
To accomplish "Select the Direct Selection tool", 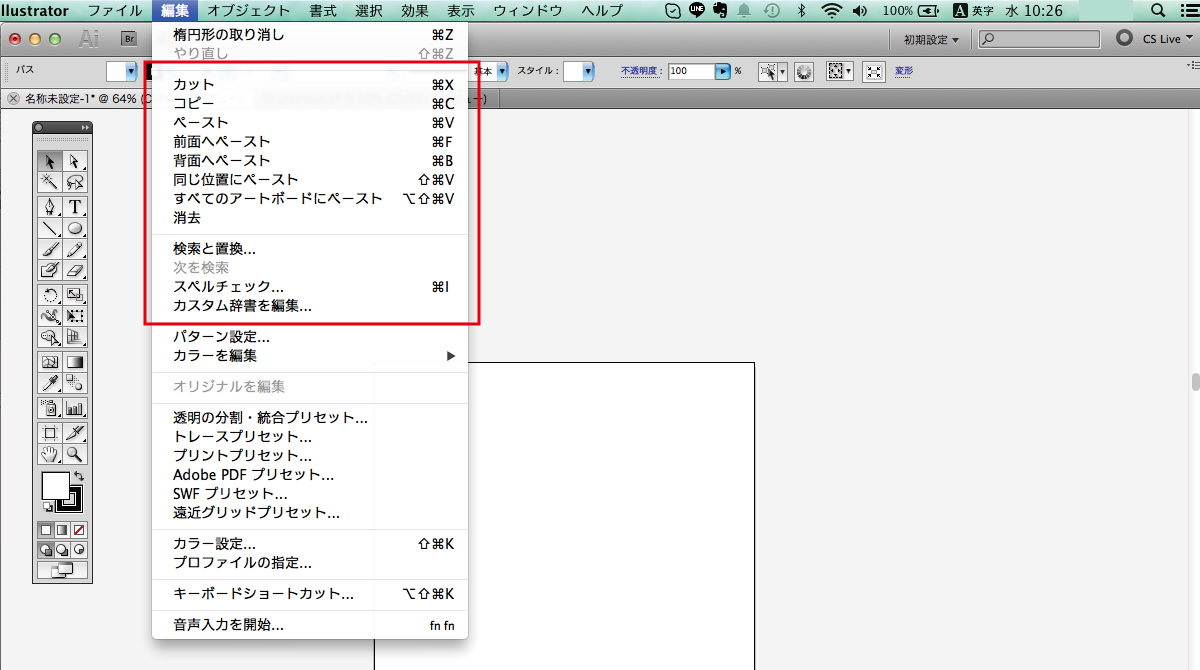I will pos(75,162).
